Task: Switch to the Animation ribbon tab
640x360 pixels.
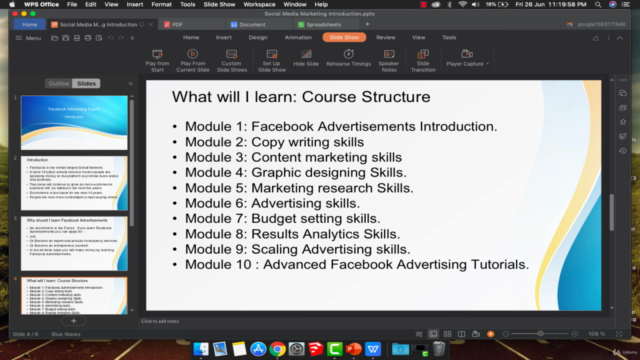Action: 298,37
